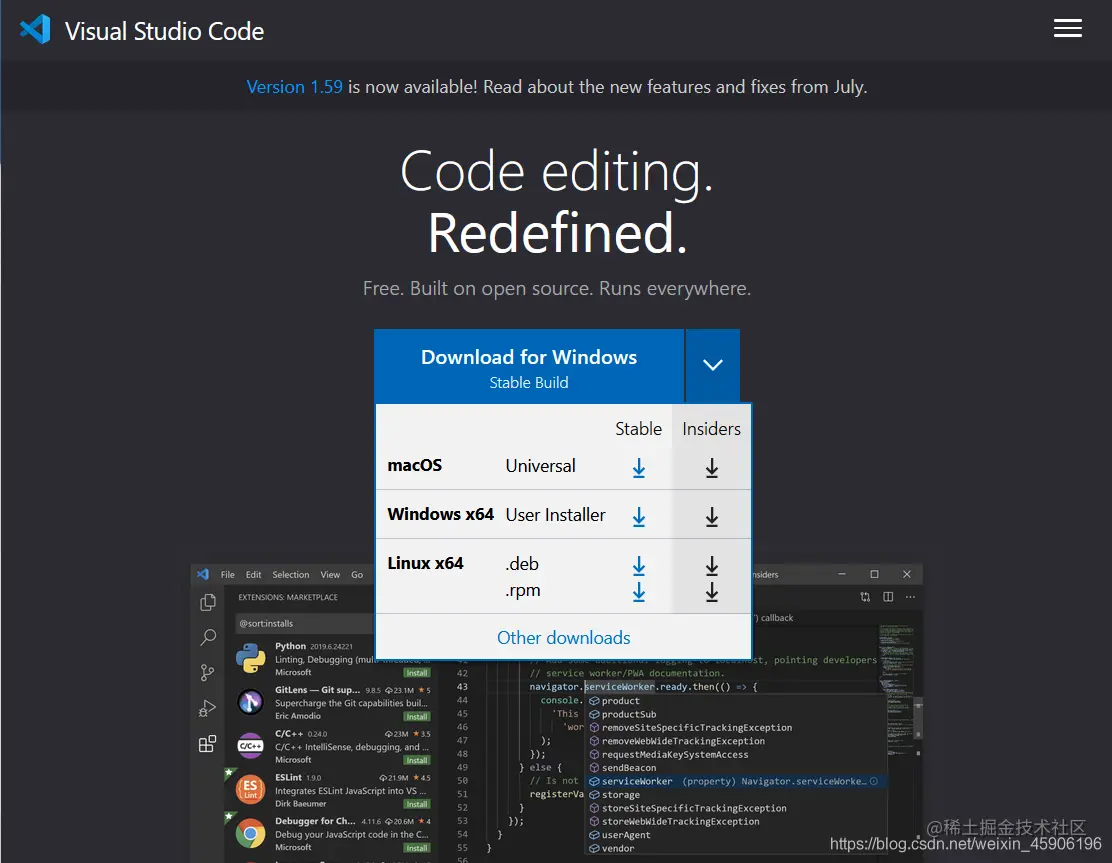Install the C/C++ extension
Image resolution: width=1112 pixels, height=863 pixels.
click(x=417, y=760)
